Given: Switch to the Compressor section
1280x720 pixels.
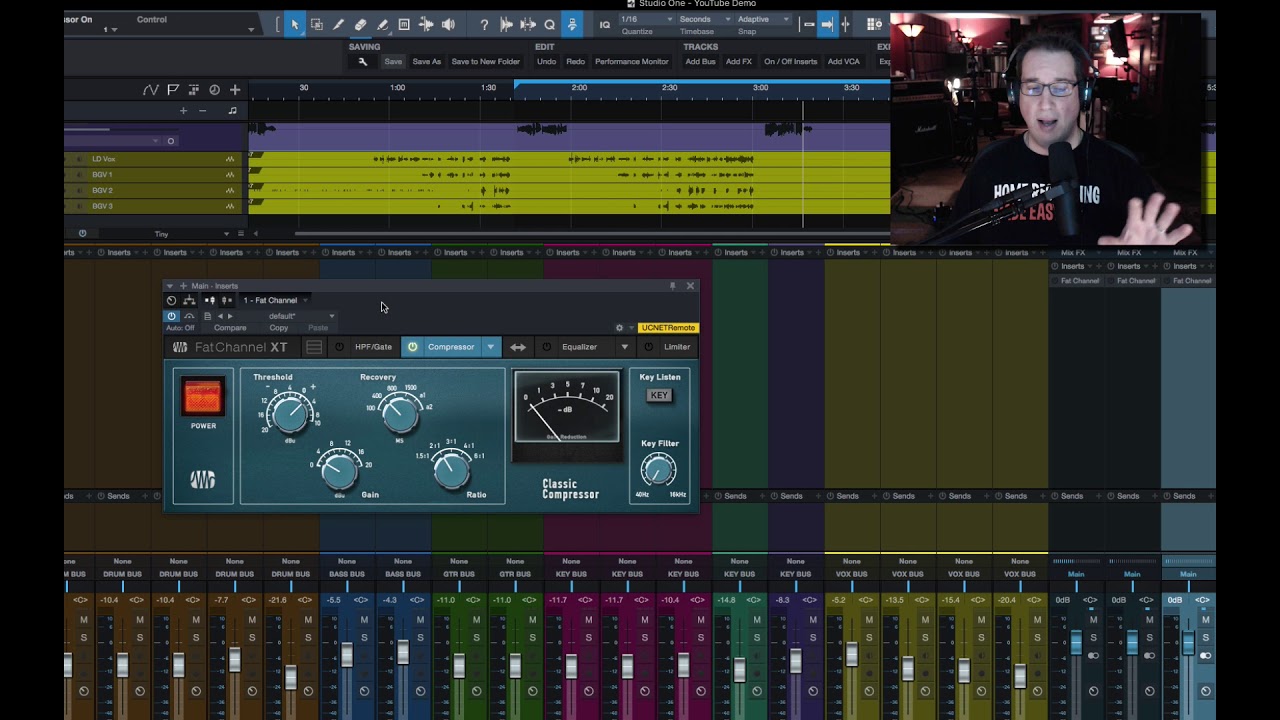Looking at the screenshot, I should click(x=451, y=347).
